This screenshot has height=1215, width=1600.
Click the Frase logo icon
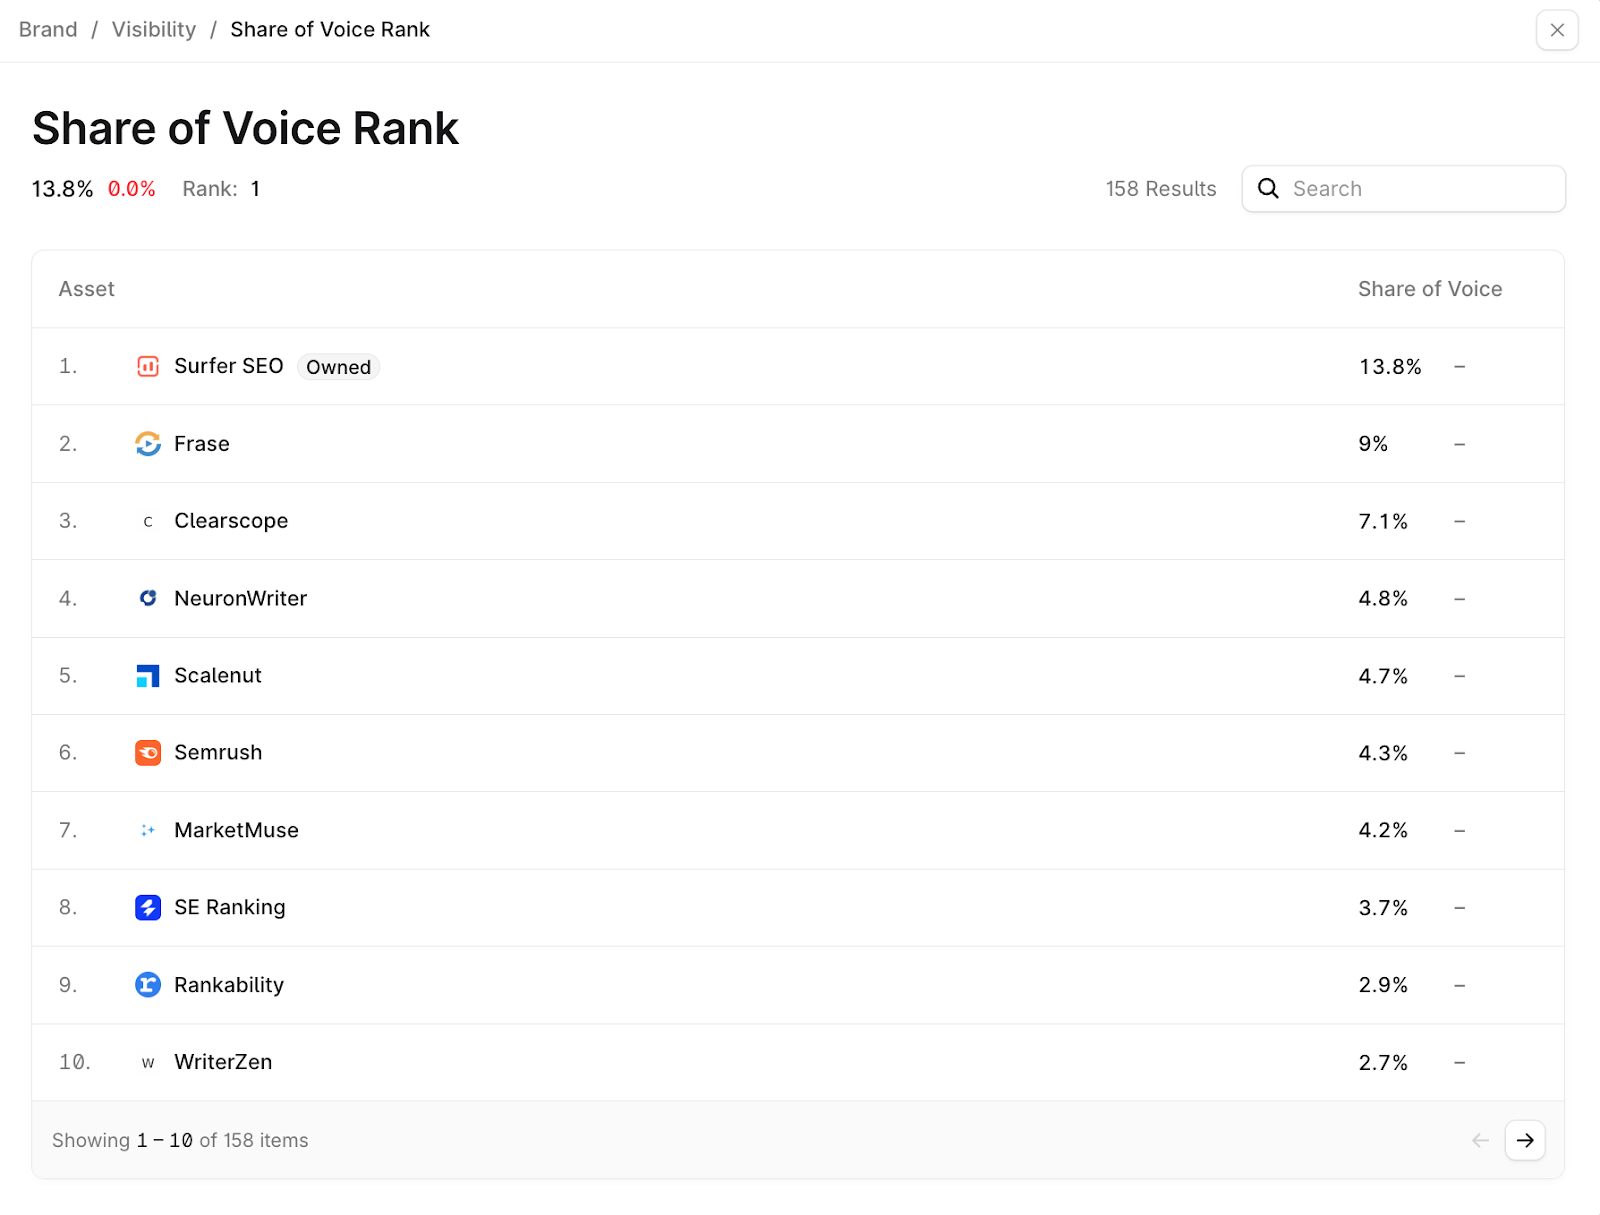(148, 444)
